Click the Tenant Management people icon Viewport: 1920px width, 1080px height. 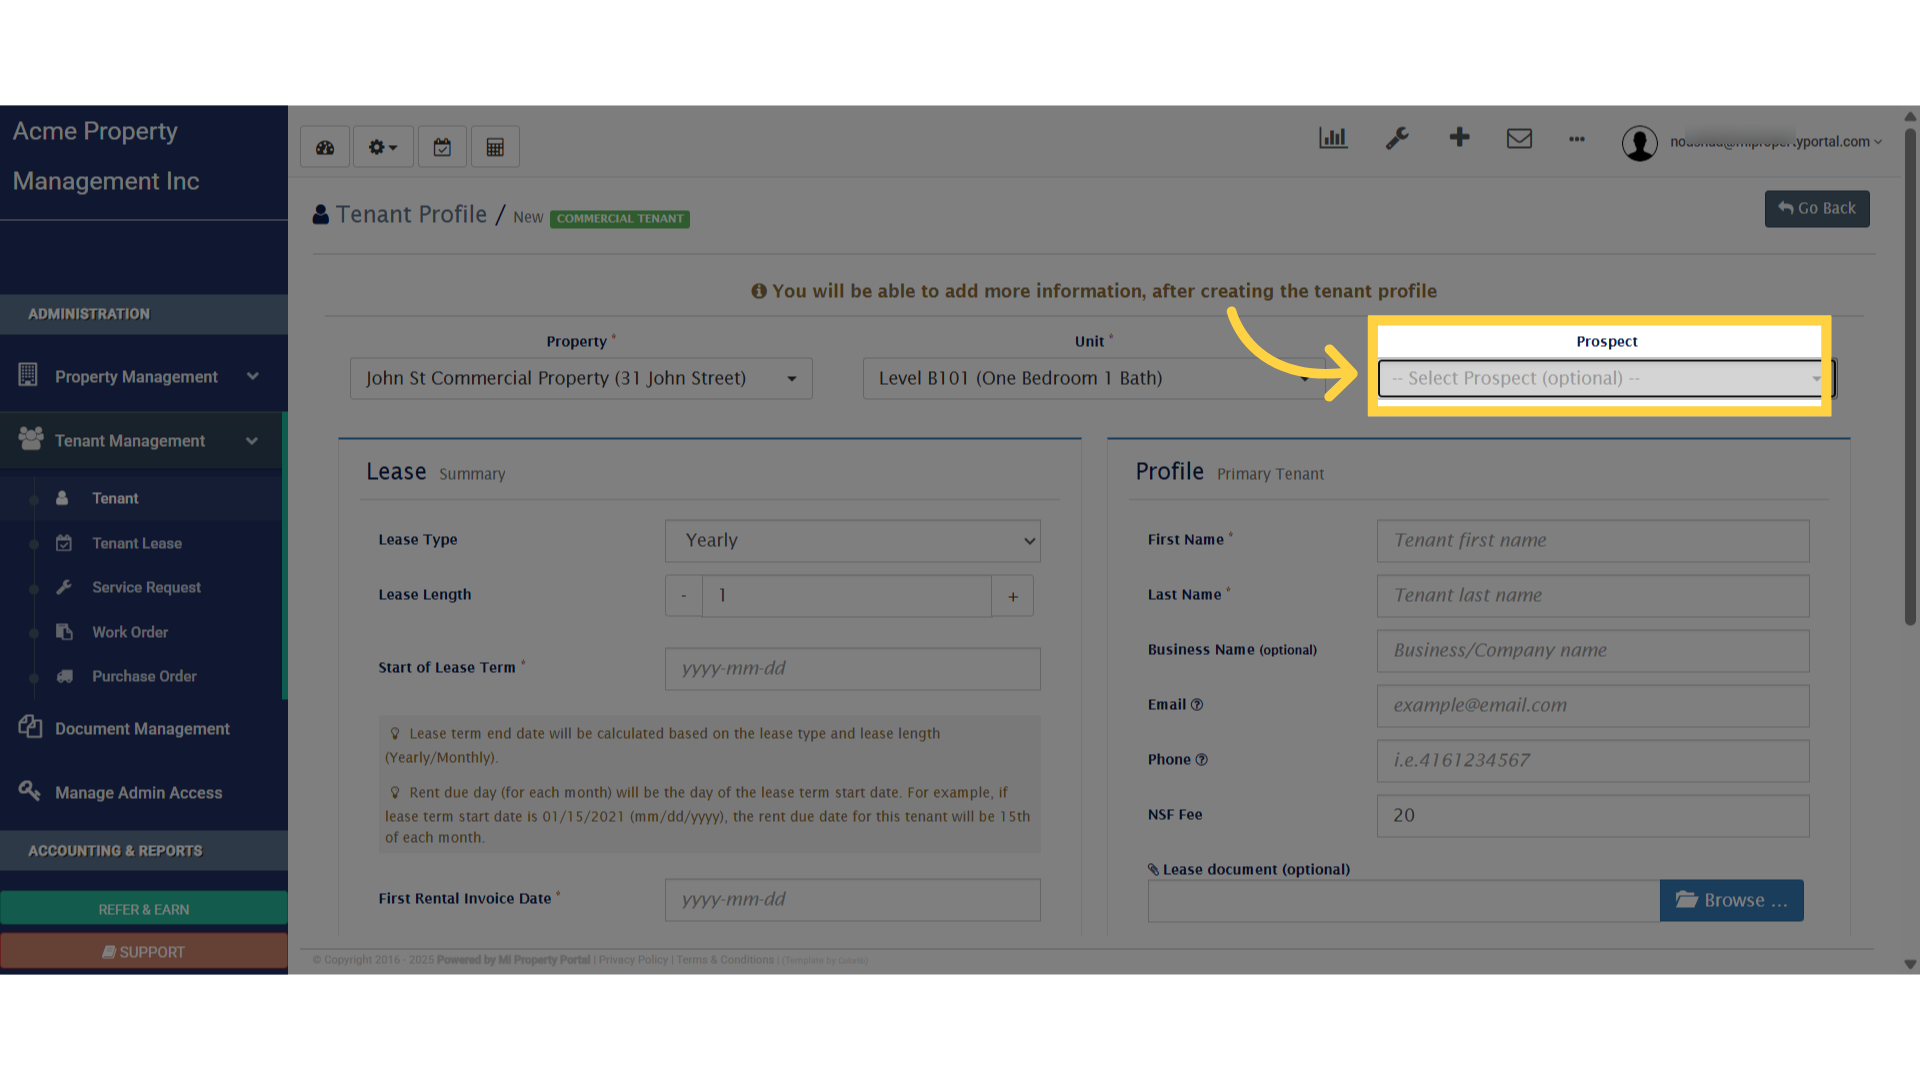(31, 438)
